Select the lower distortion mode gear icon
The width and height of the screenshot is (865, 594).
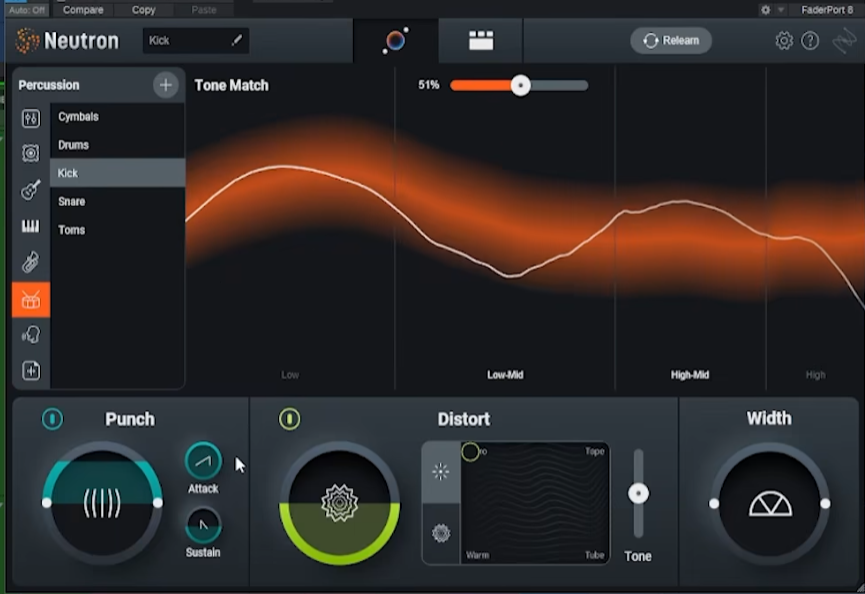click(x=441, y=533)
